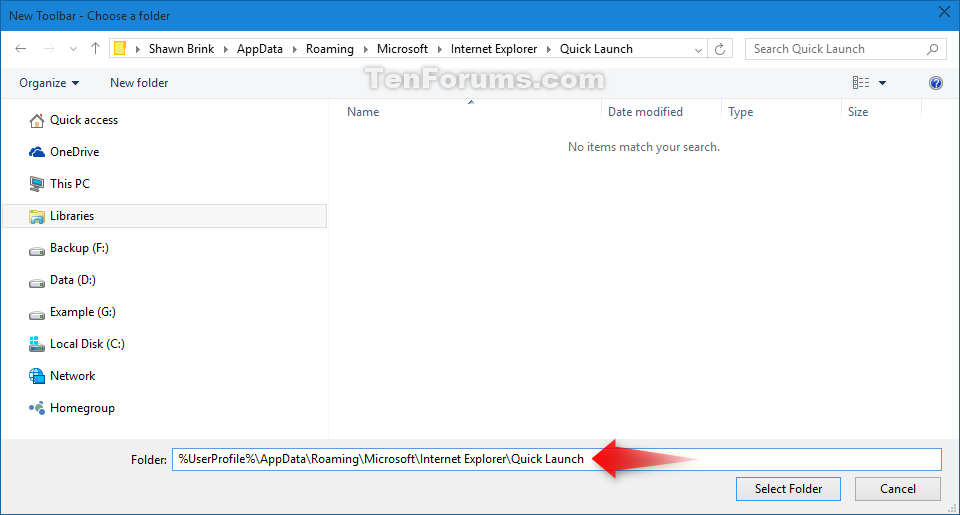Change your view using the view icon

[861, 83]
